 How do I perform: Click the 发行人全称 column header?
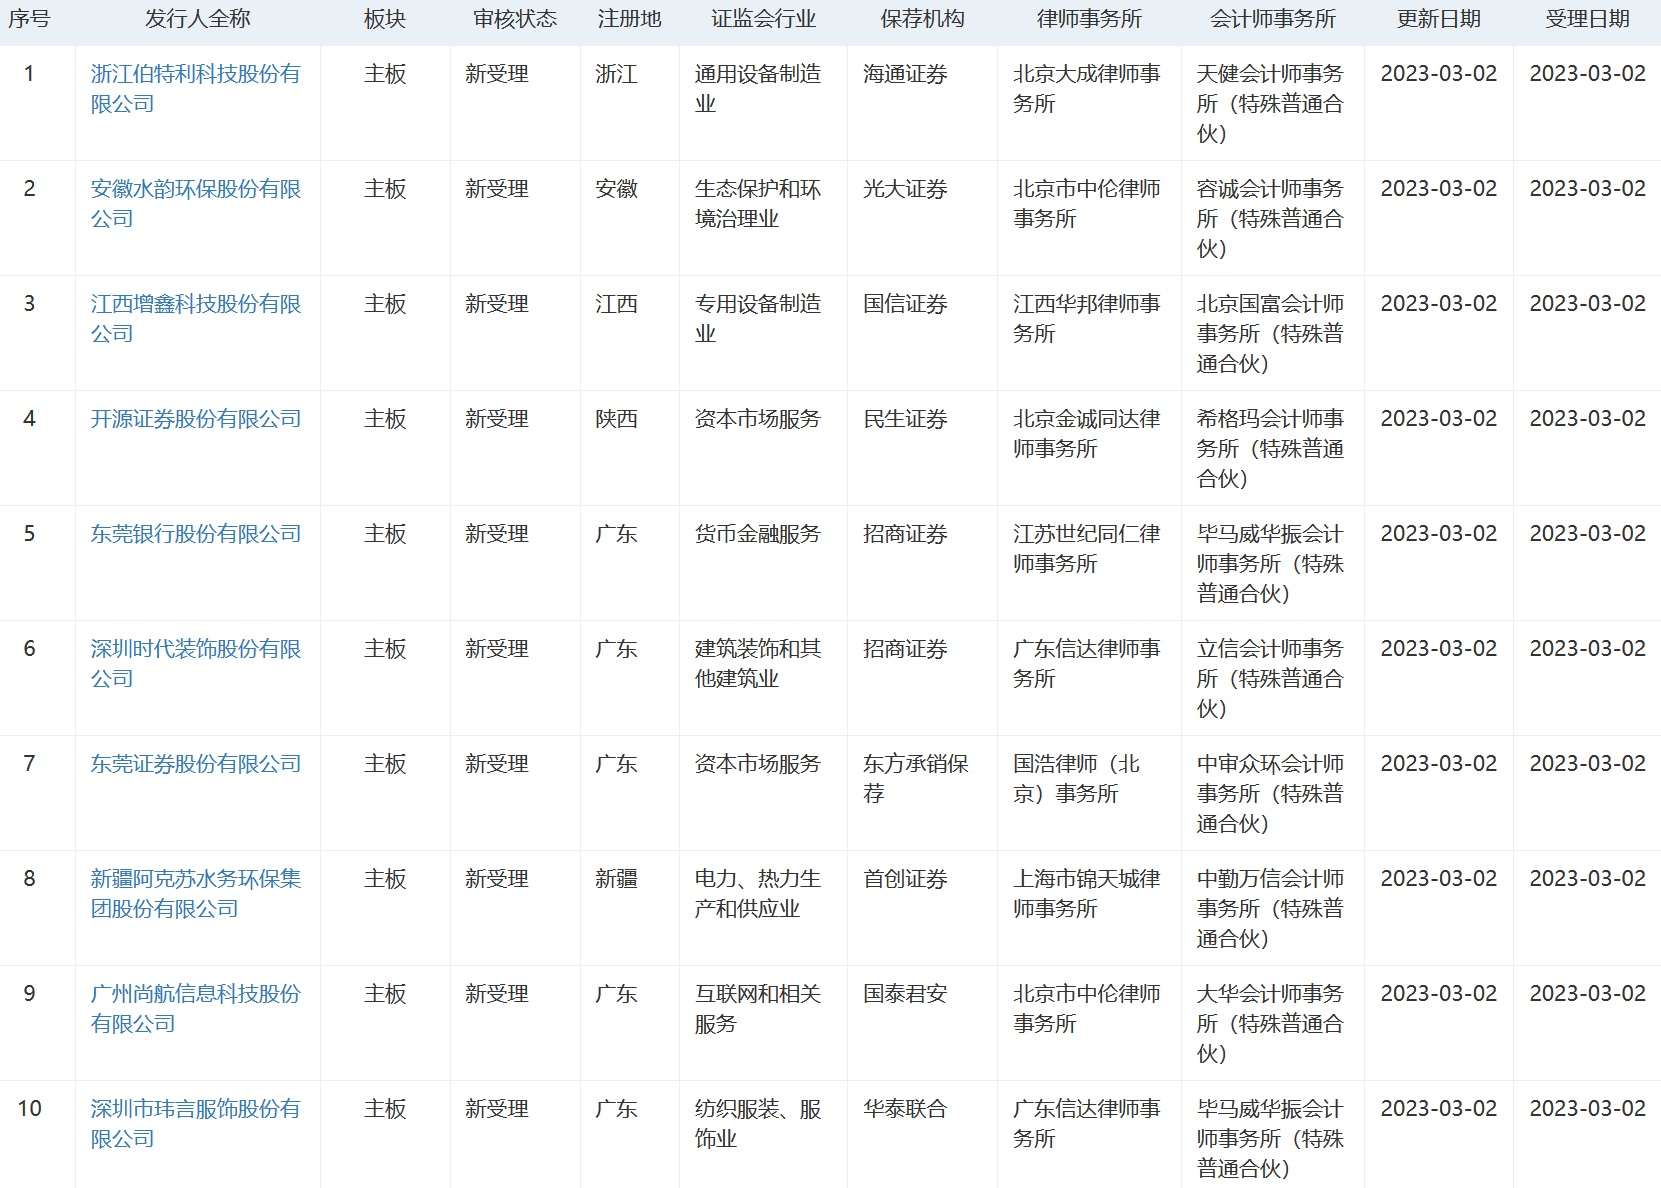pos(198,19)
